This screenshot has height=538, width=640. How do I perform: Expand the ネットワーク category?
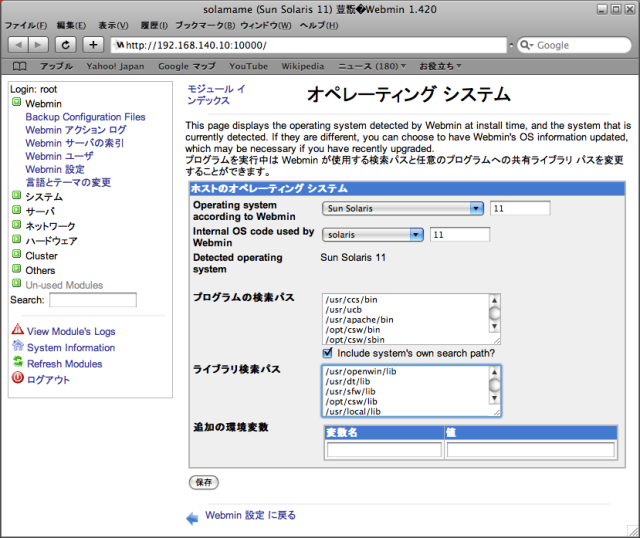(x=16, y=225)
